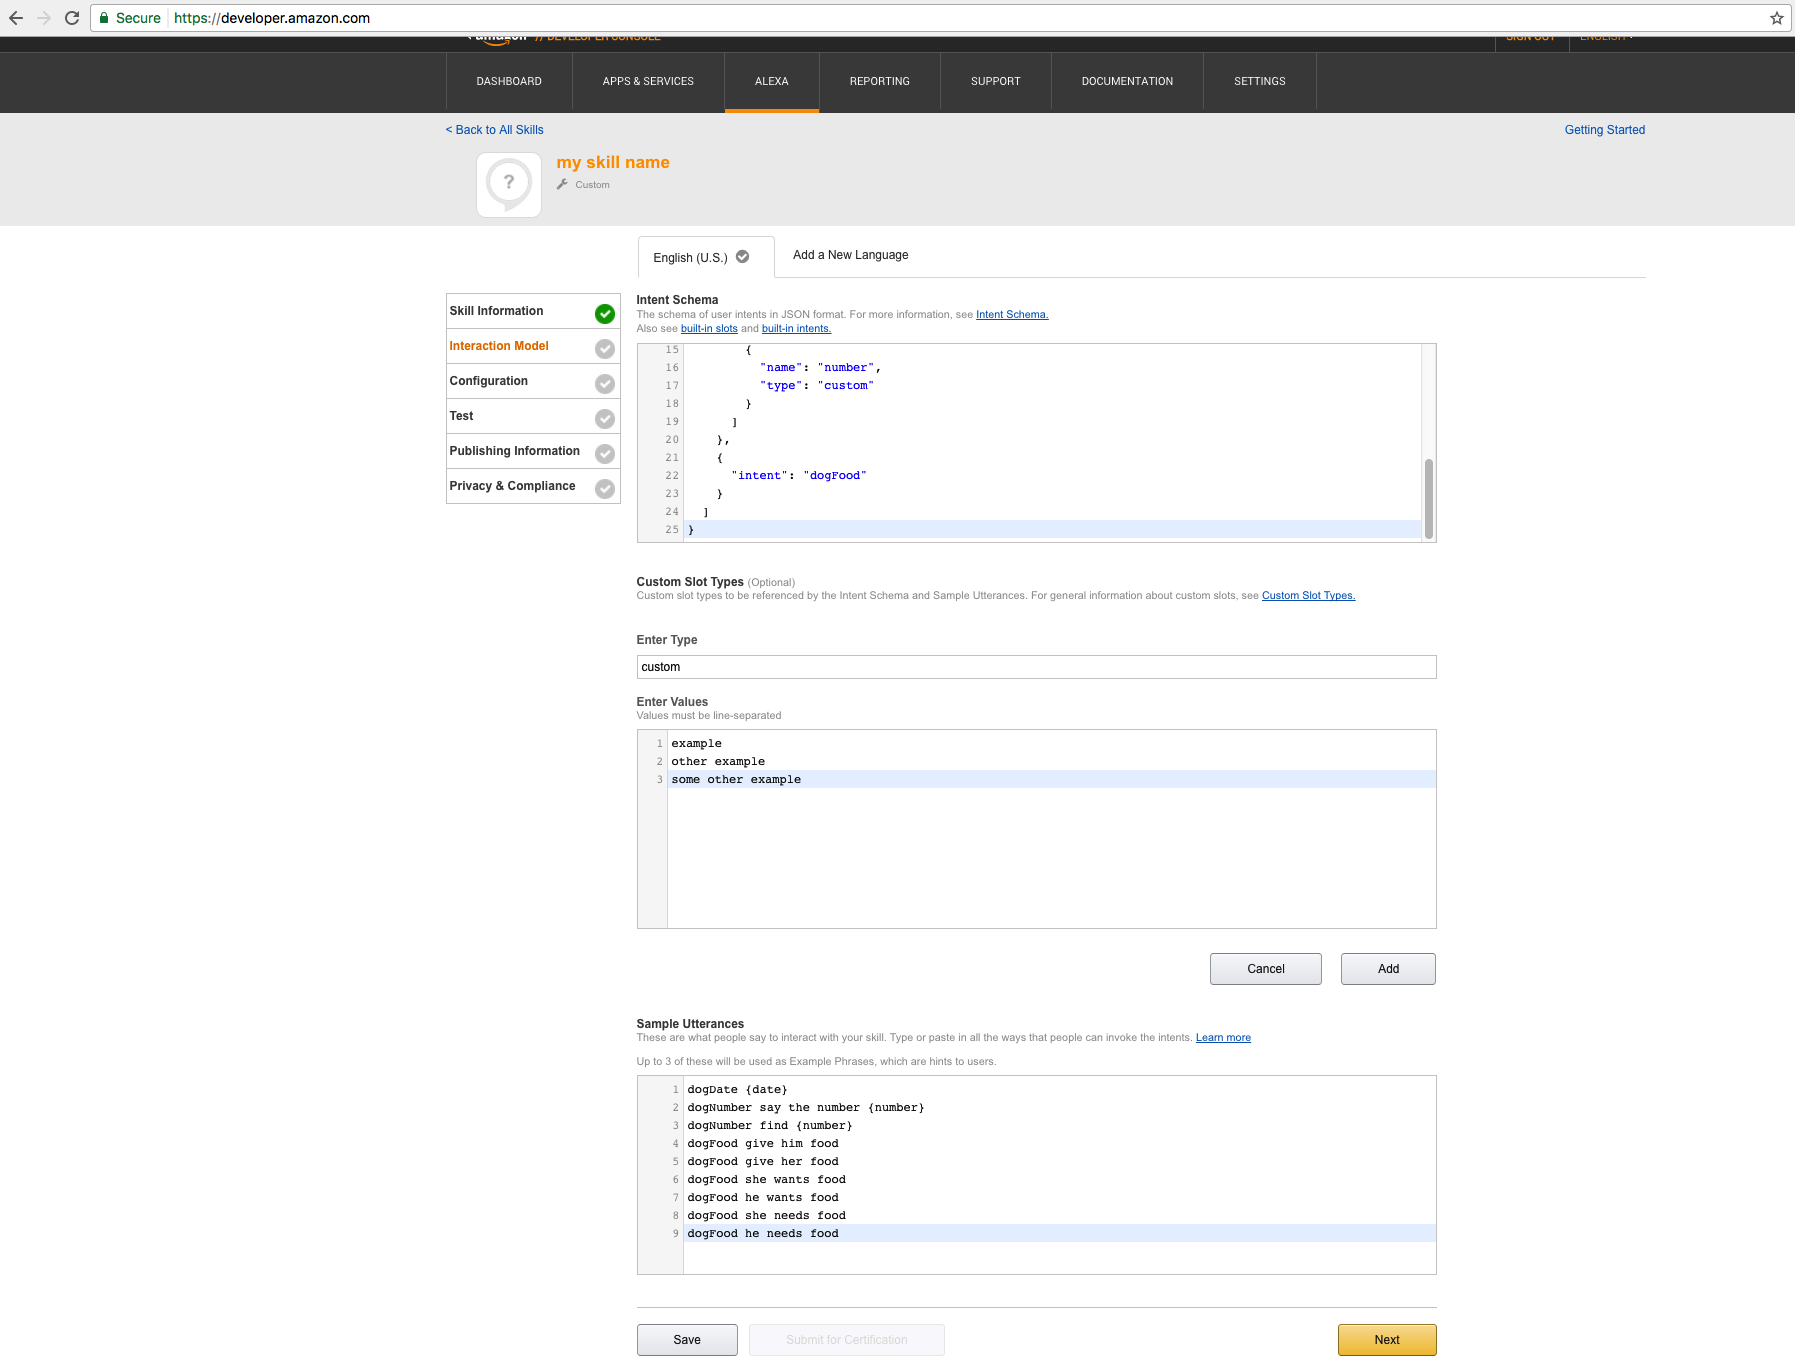Open the Getting Started link

[1605, 130]
